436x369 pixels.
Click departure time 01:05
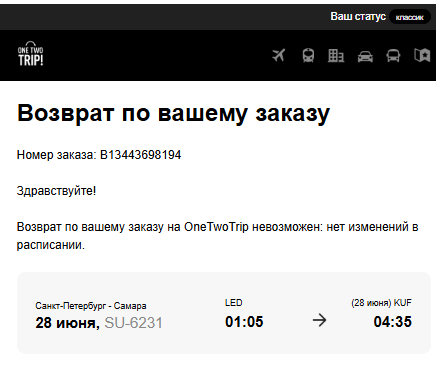[x=244, y=322]
